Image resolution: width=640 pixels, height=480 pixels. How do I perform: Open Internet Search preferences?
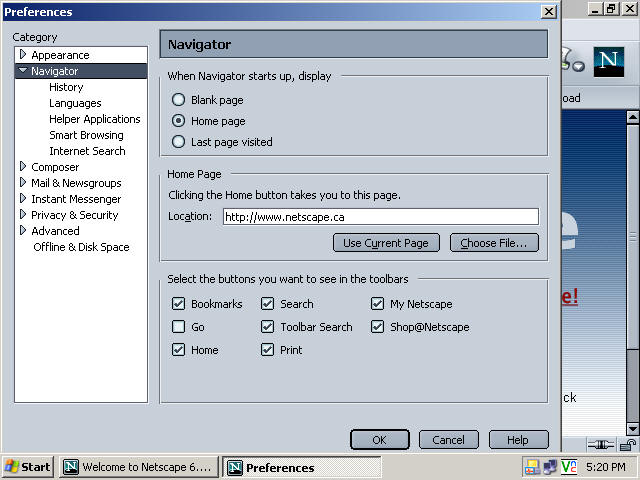click(87, 151)
